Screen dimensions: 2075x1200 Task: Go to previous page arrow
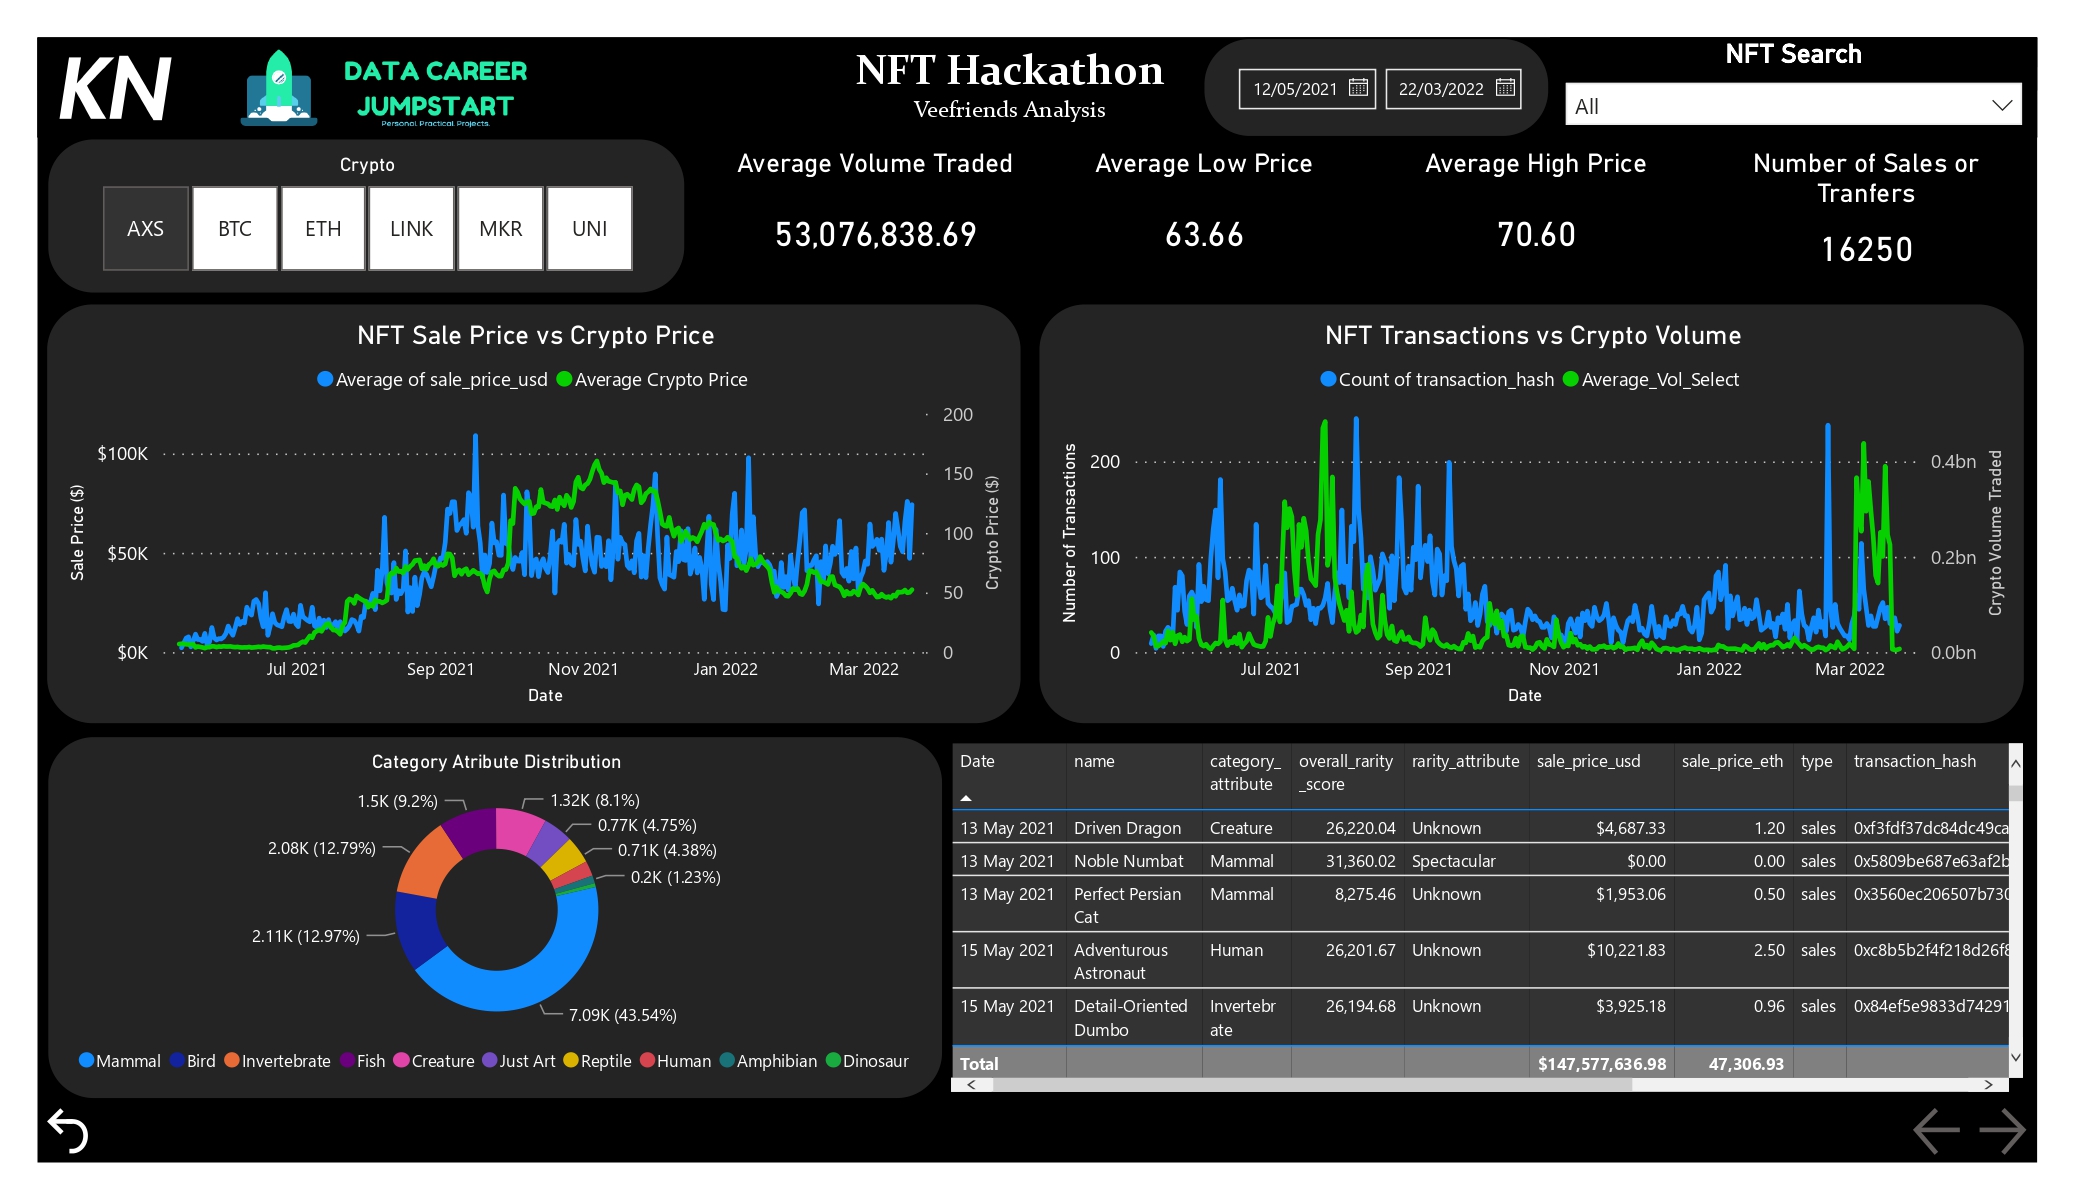1936,1131
